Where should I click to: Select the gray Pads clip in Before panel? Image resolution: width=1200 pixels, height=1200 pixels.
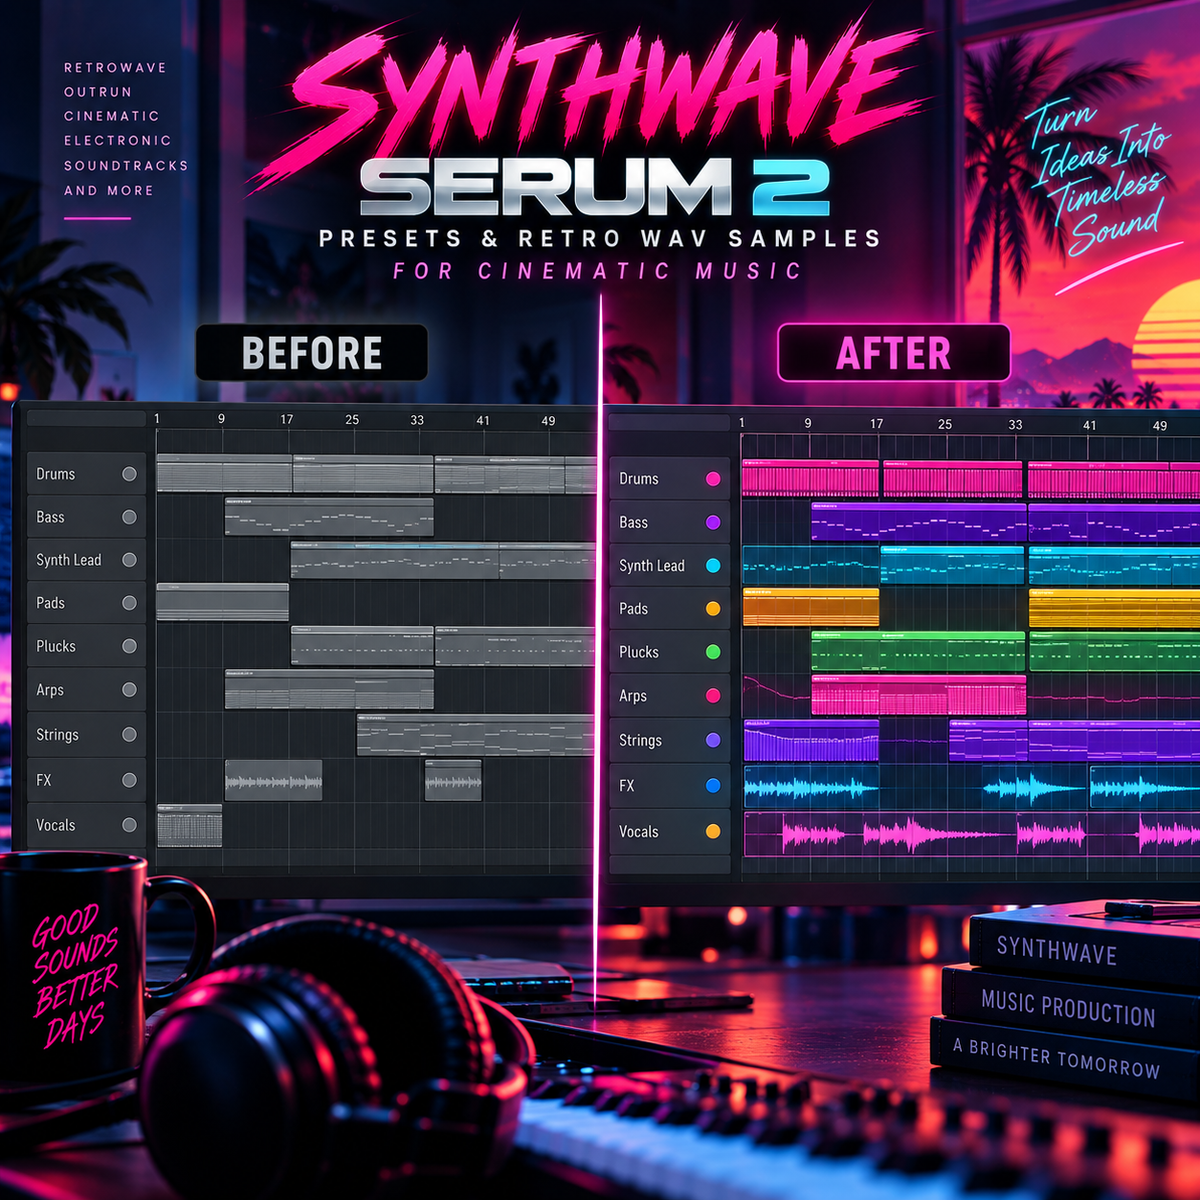tap(222, 602)
